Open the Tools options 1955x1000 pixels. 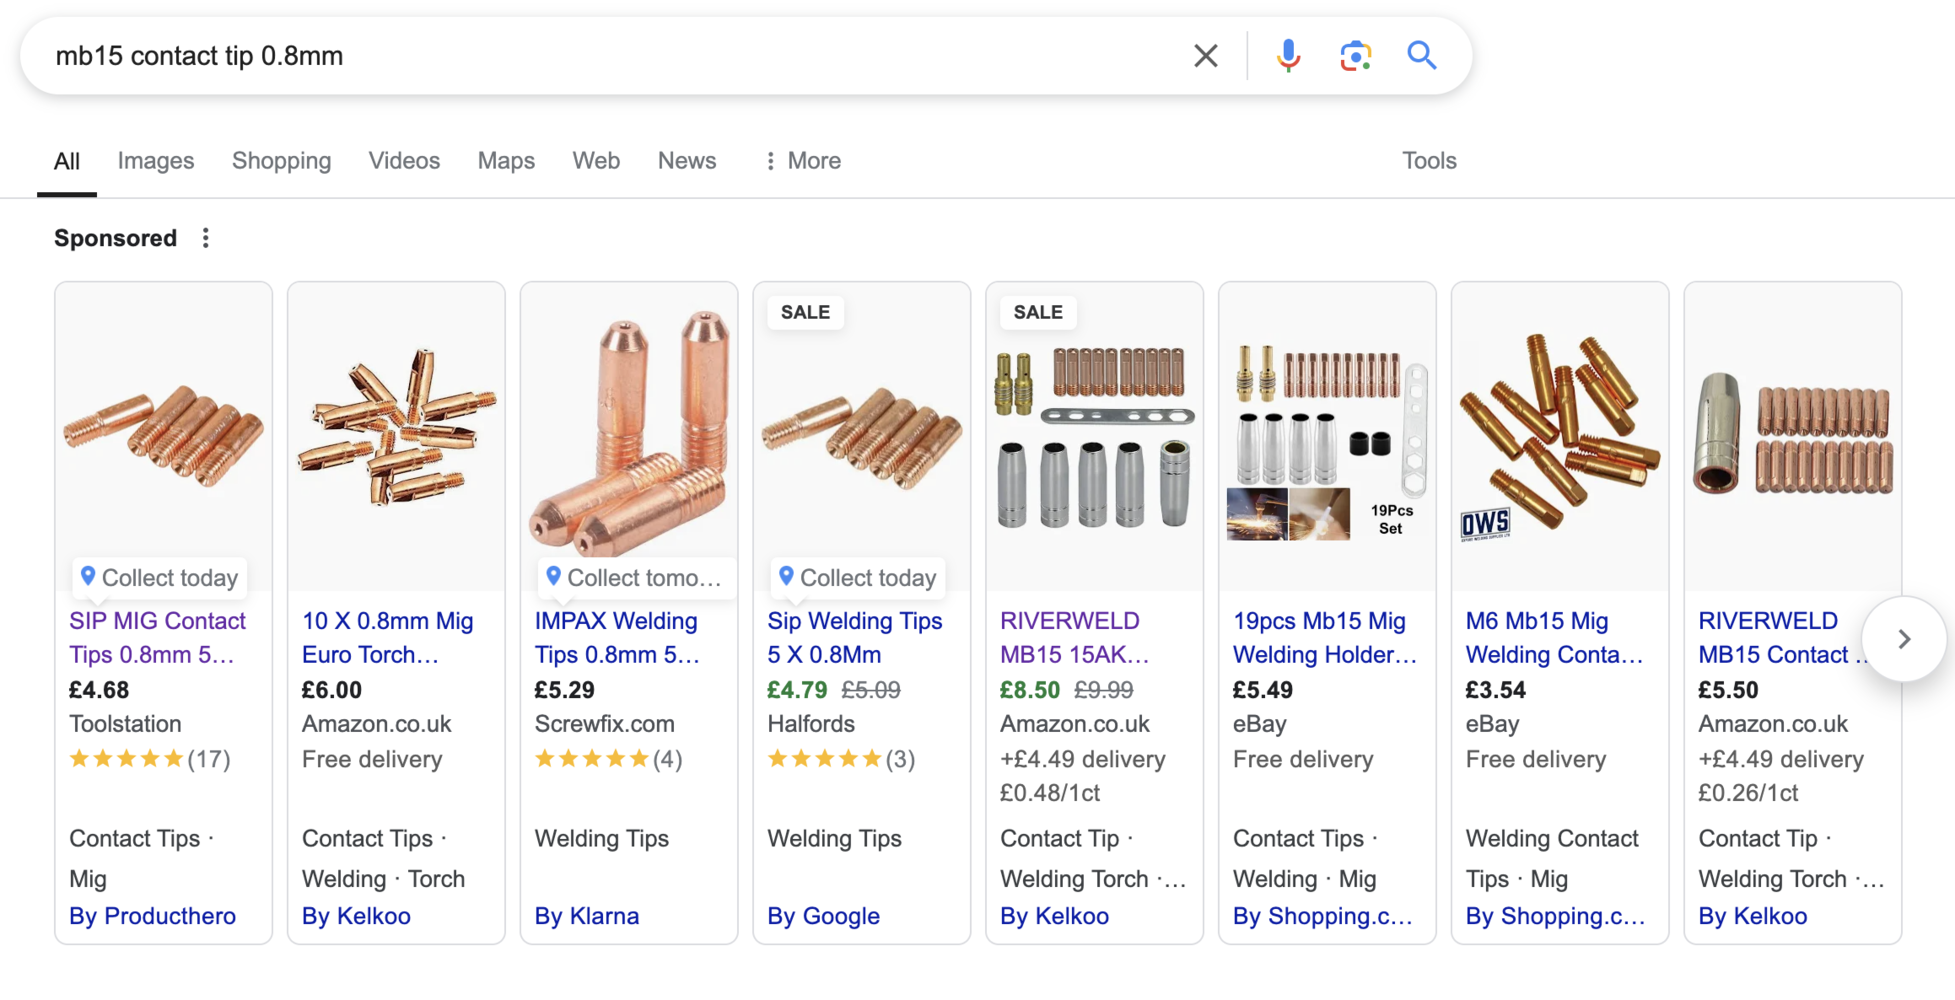point(1429,161)
